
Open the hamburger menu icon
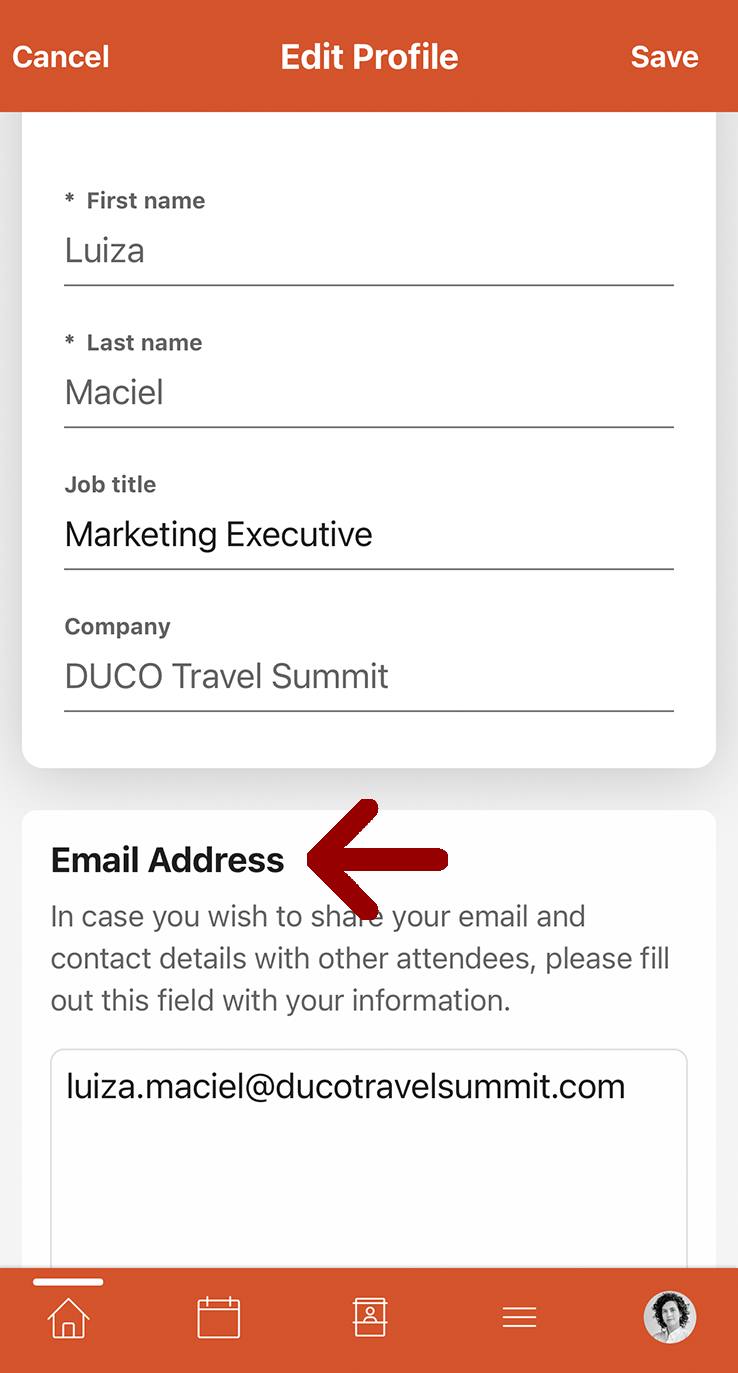click(519, 1317)
